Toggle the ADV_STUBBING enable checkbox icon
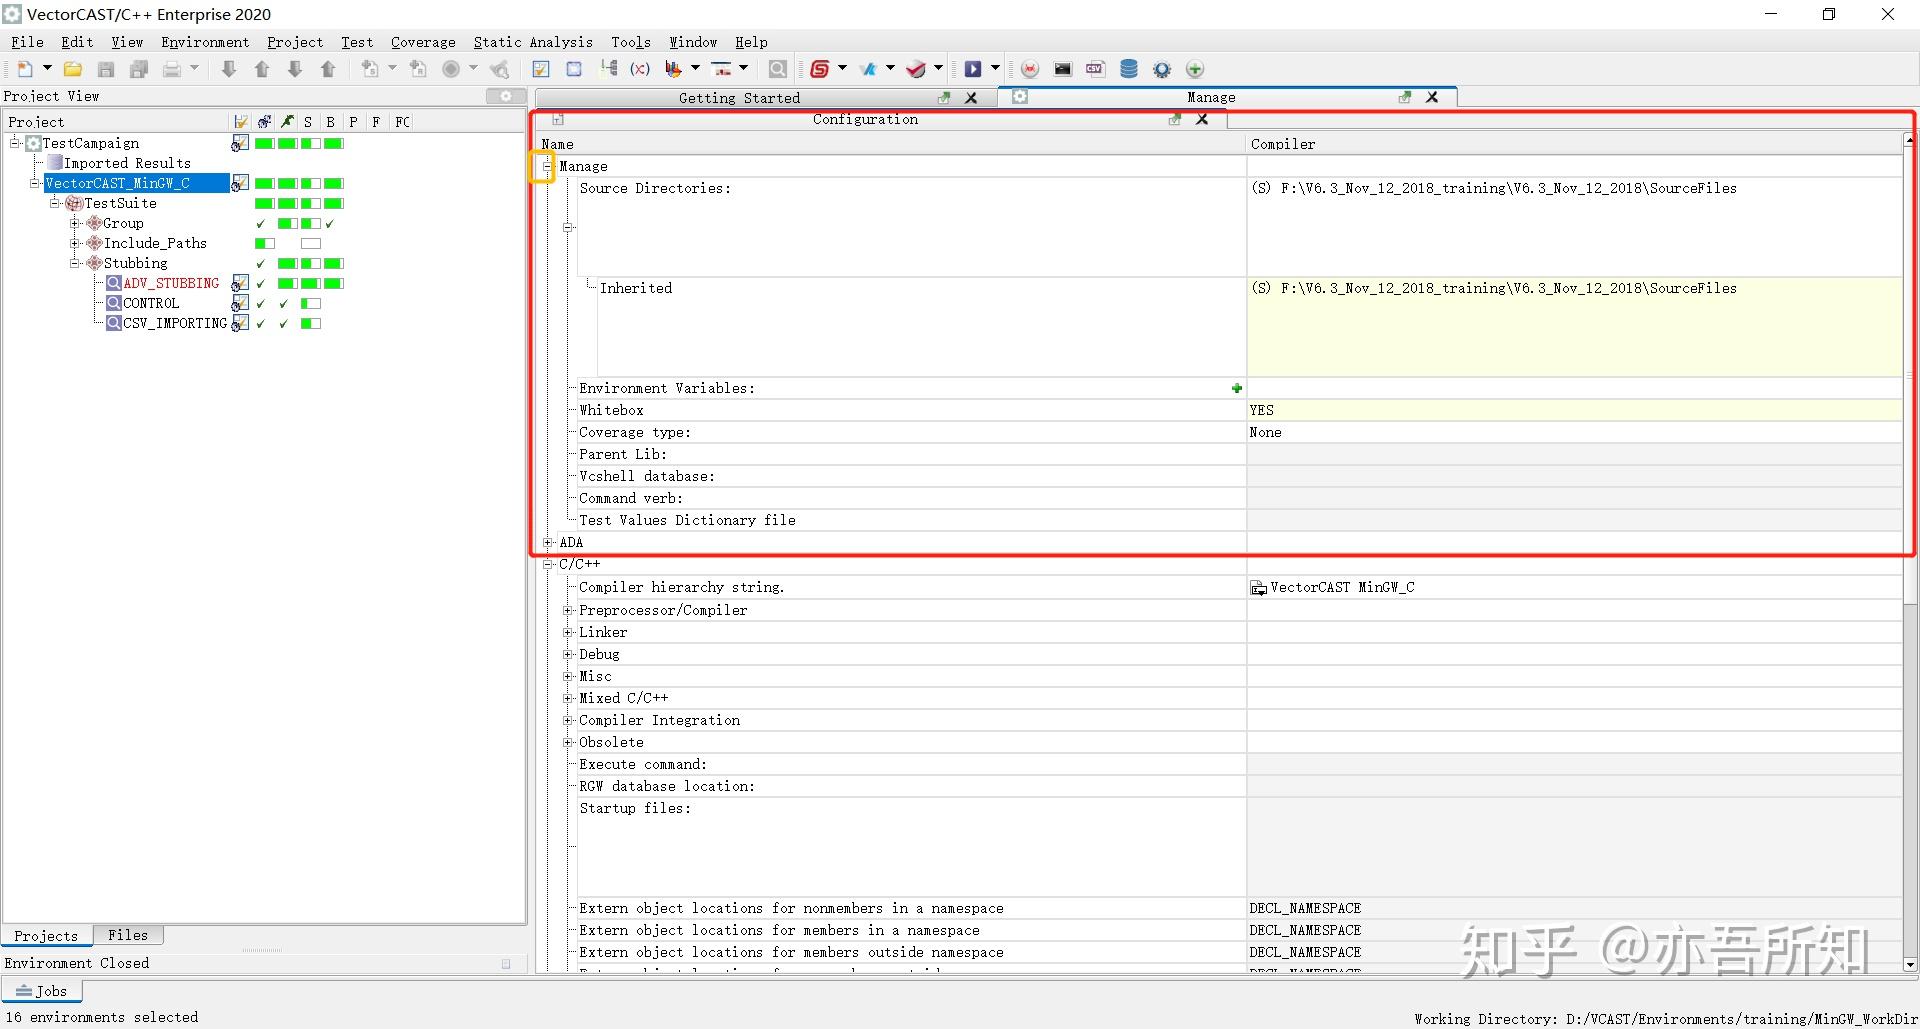 pyautogui.click(x=240, y=283)
